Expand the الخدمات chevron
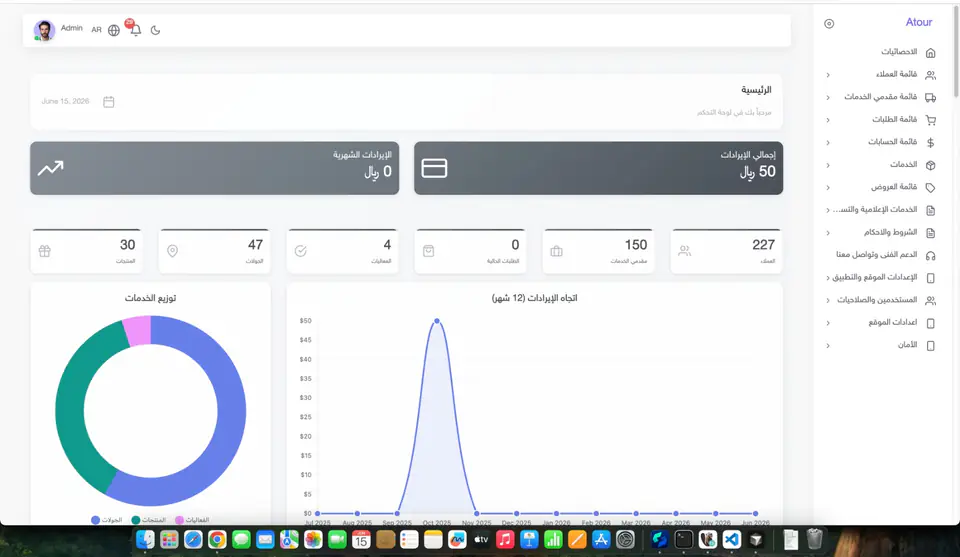The image size is (960, 557). coord(828,165)
